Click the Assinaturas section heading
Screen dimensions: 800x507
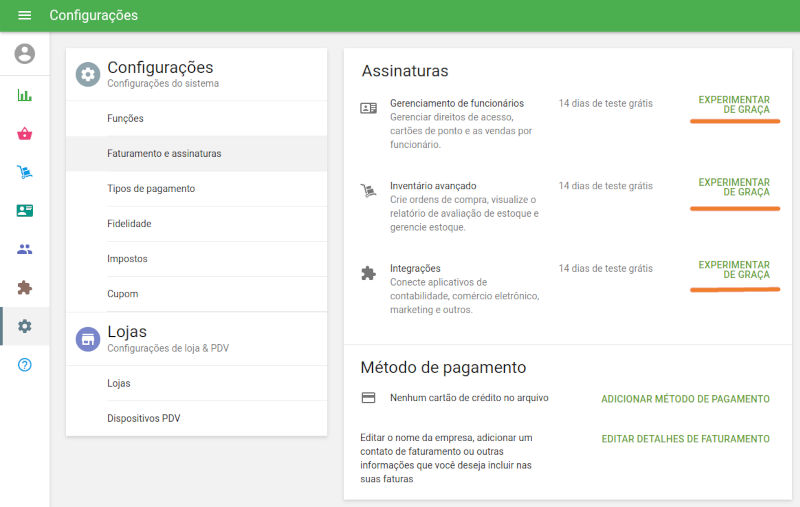click(x=405, y=71)
